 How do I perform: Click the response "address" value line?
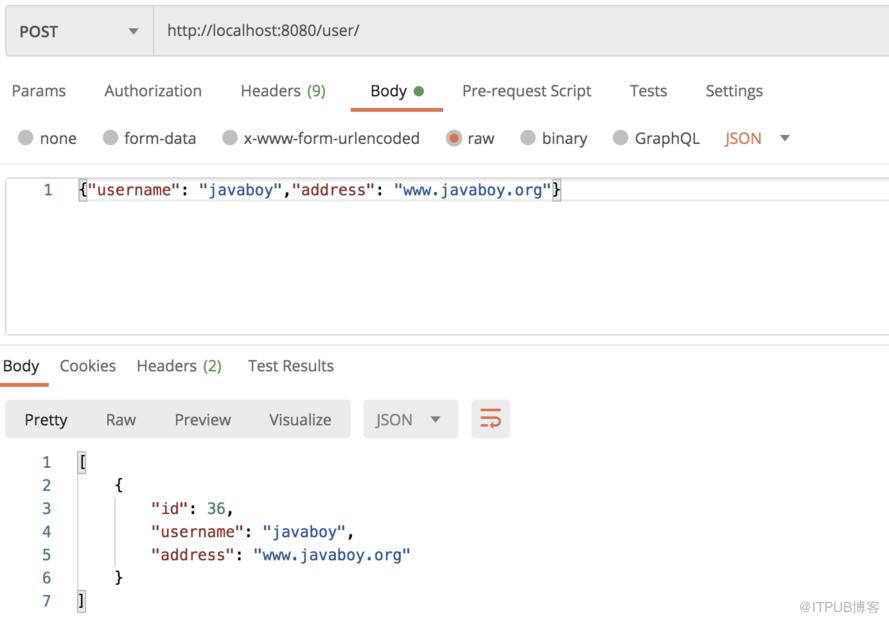(280, 555)
